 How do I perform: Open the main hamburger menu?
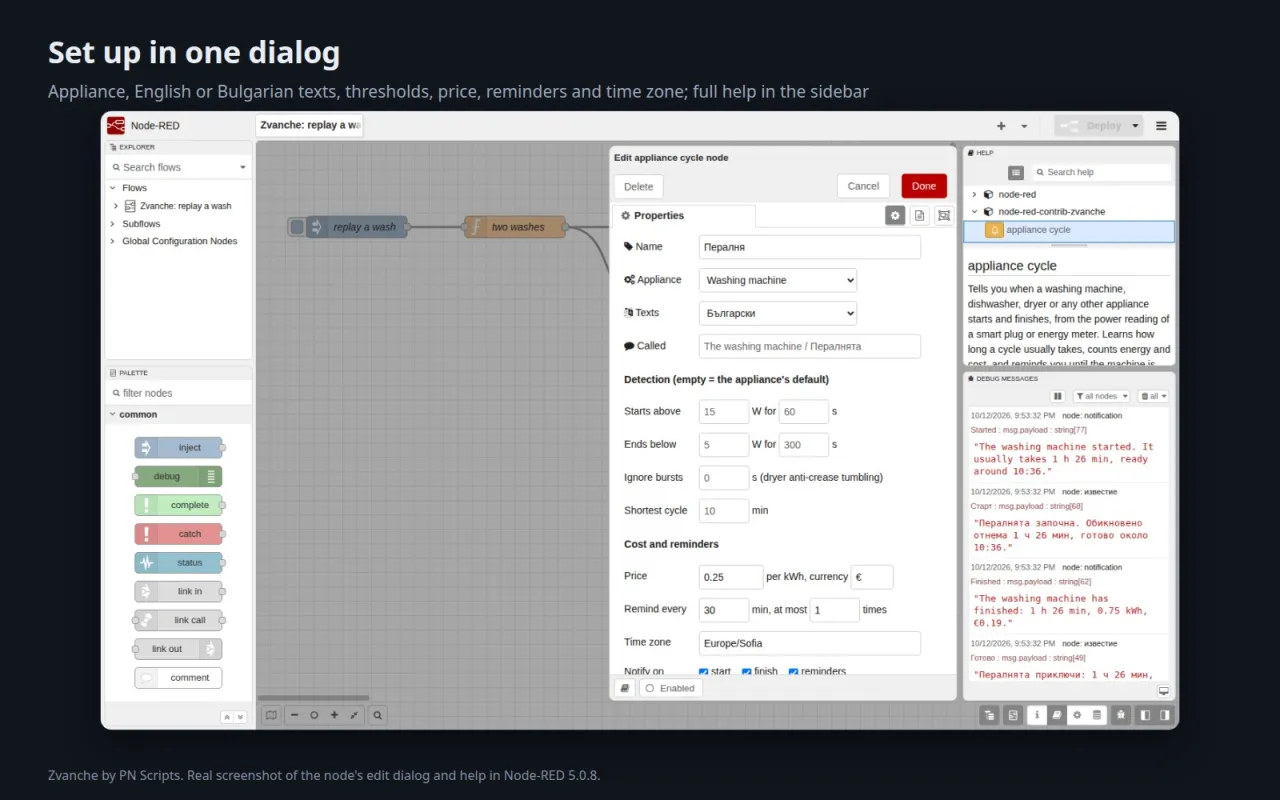1161,126
